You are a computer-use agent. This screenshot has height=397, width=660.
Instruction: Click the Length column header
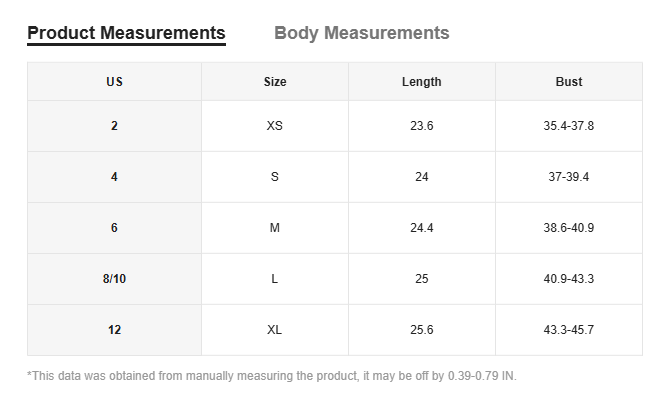[x=422, y=82]
